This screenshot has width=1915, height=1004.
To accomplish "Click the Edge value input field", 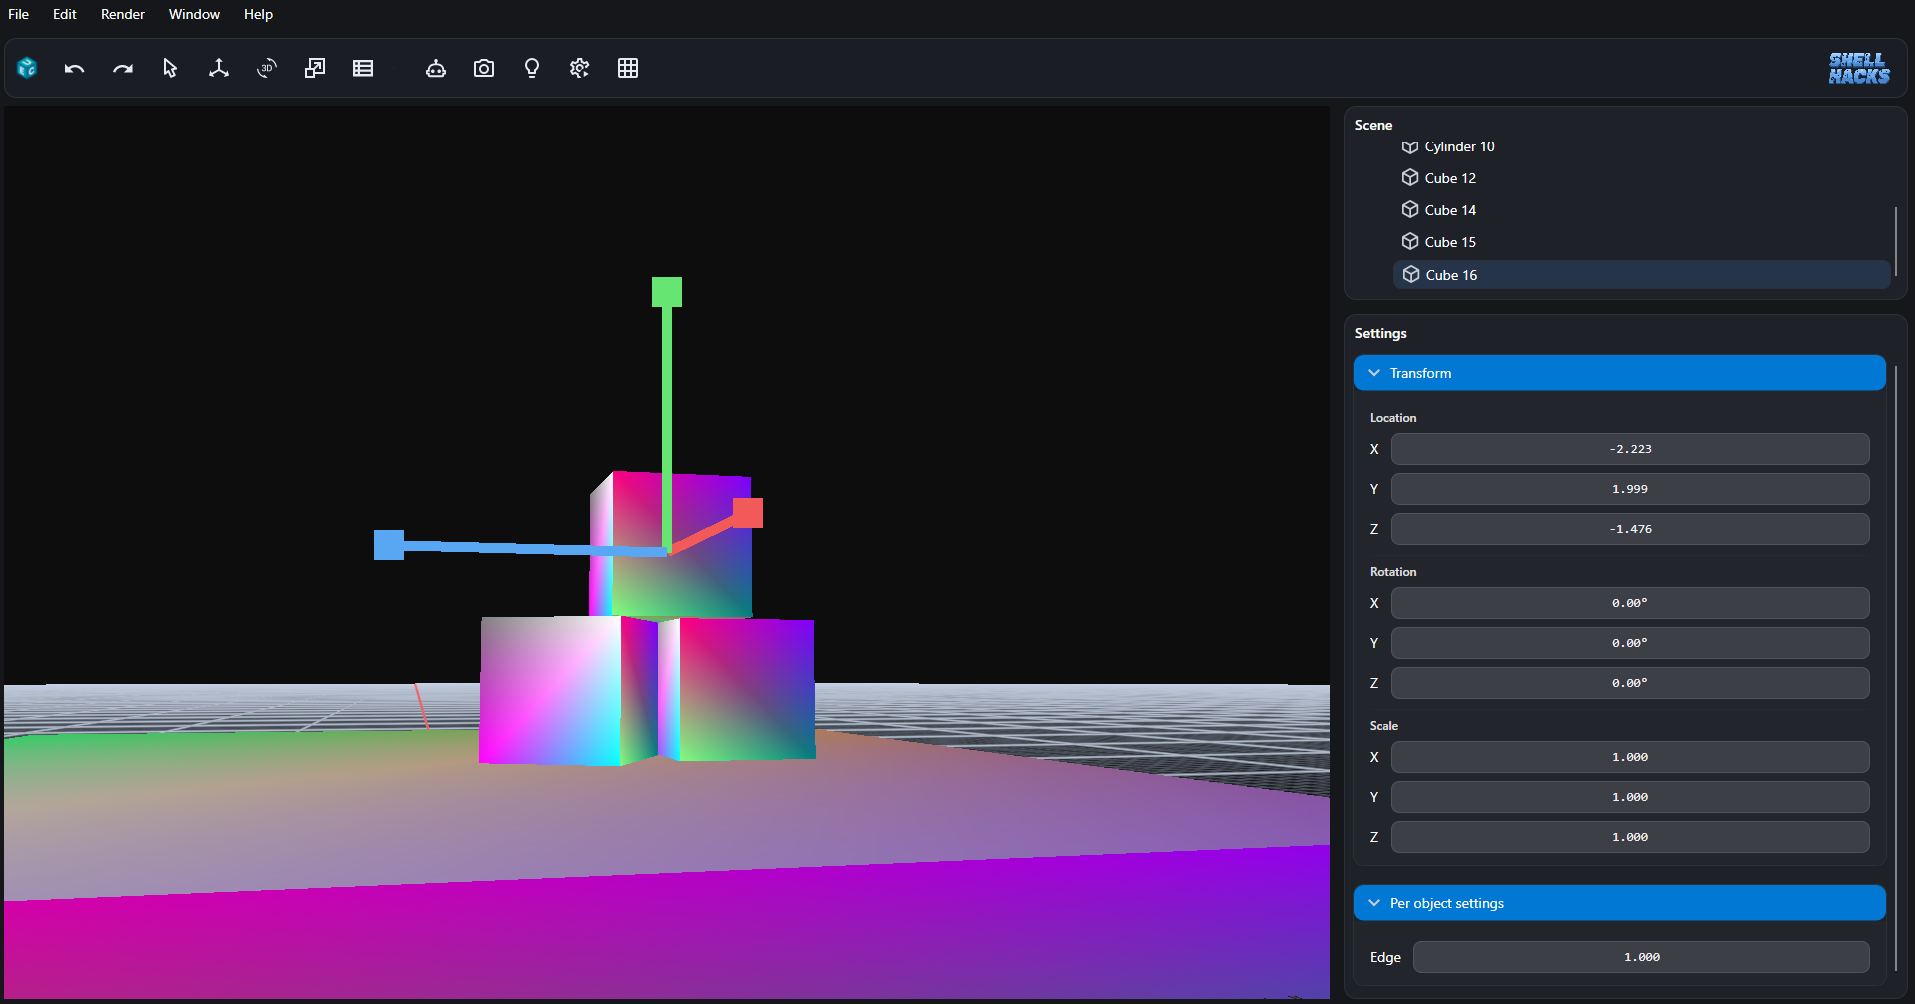I will click(1641, 956).
